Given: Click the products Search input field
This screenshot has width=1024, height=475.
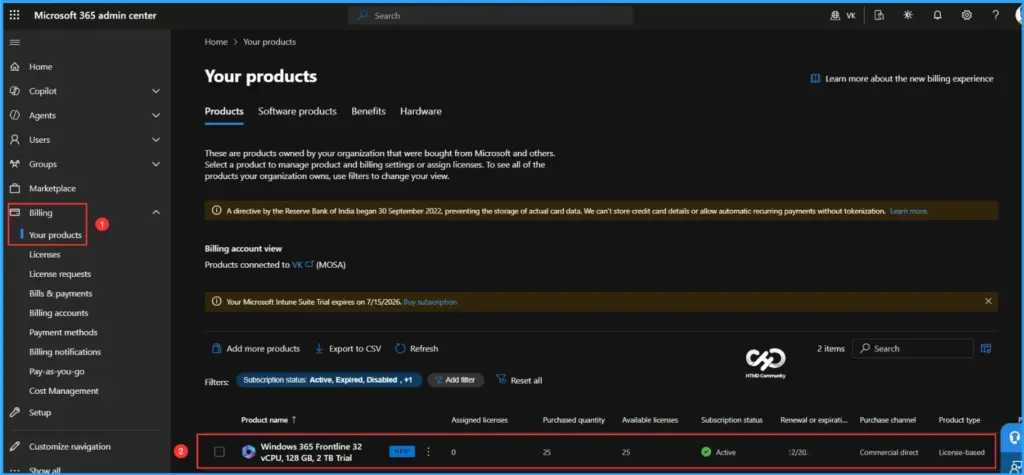Looking at the screenshot, I should tap(912, 348).
